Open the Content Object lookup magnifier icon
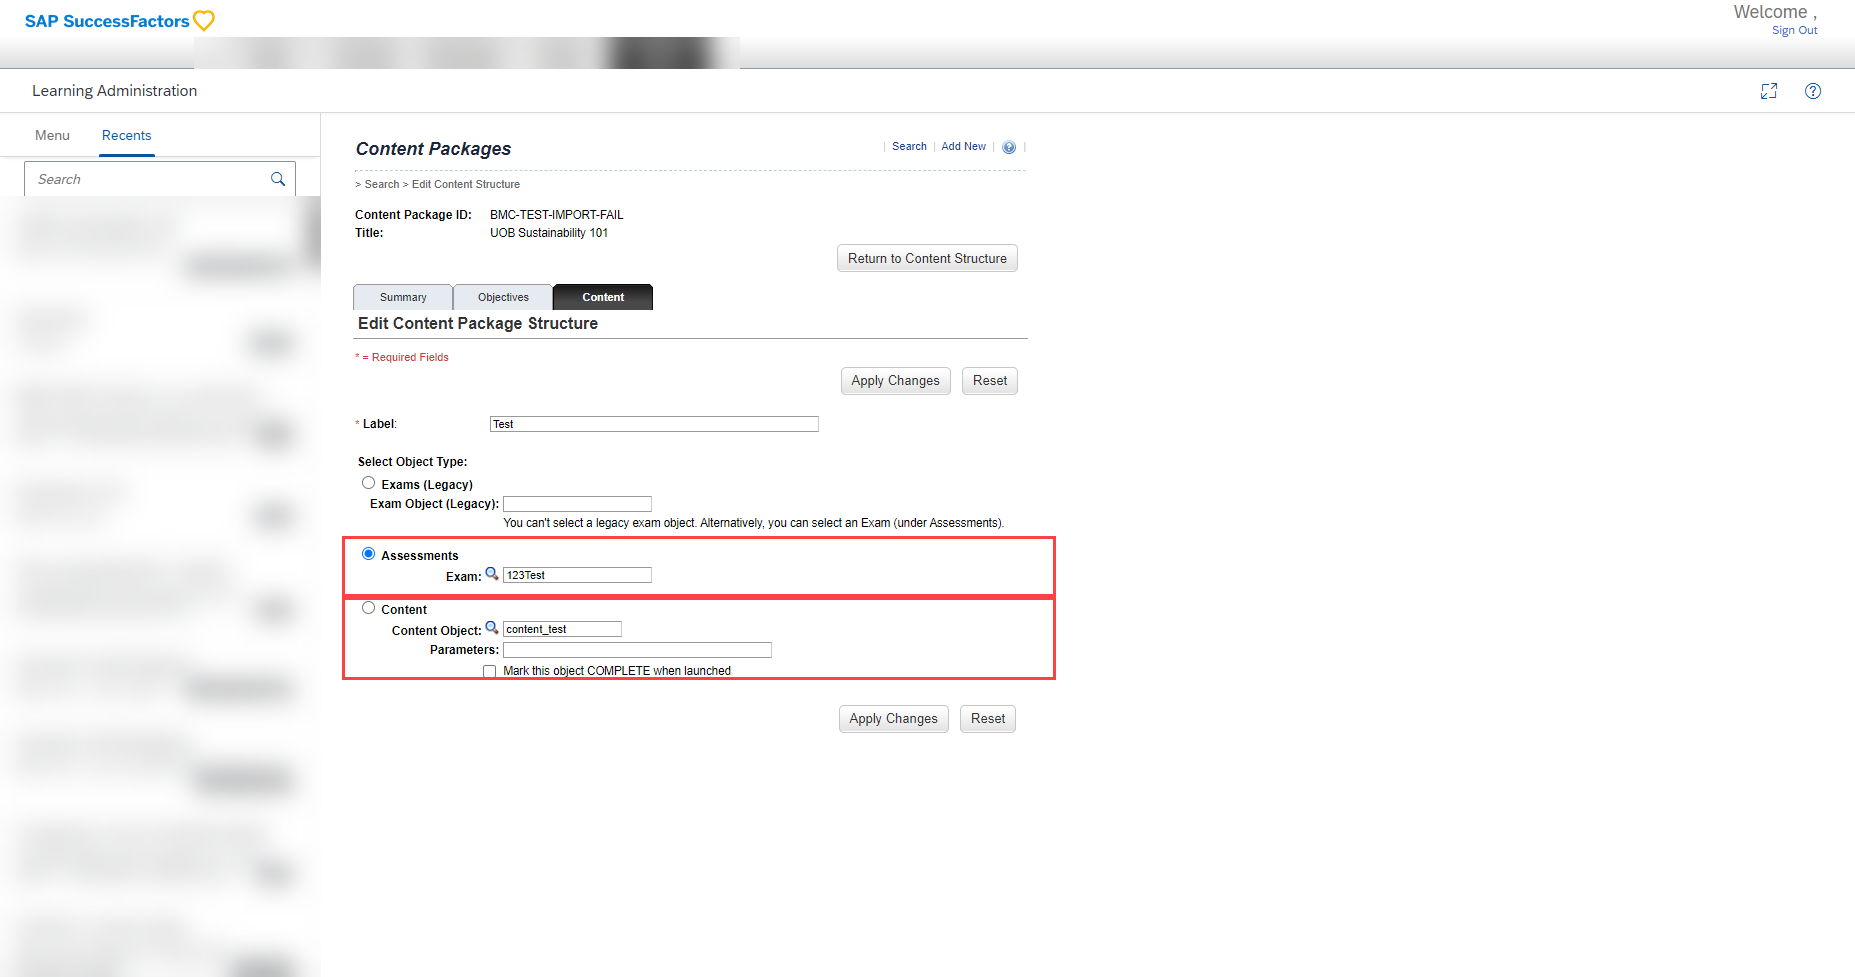The height and width of the screenshot is (977, 1855). 492,628
